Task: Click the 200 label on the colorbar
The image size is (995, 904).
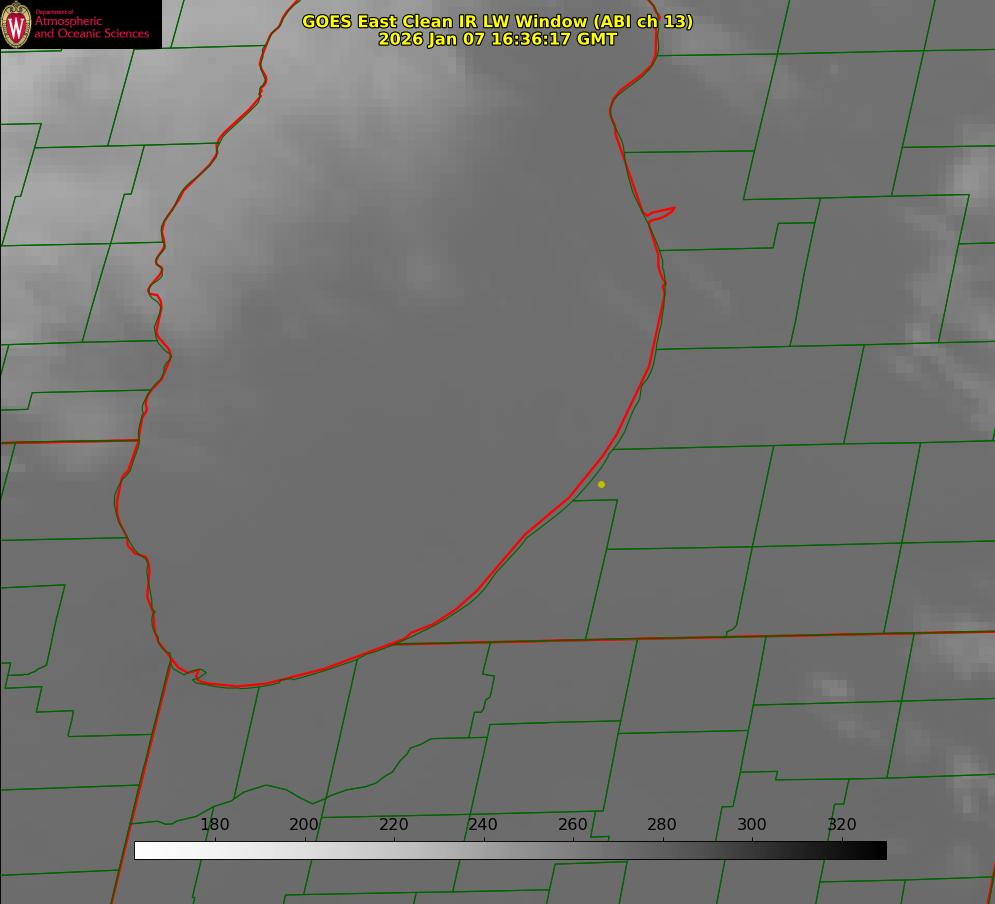Action: [x=304, y=824]
